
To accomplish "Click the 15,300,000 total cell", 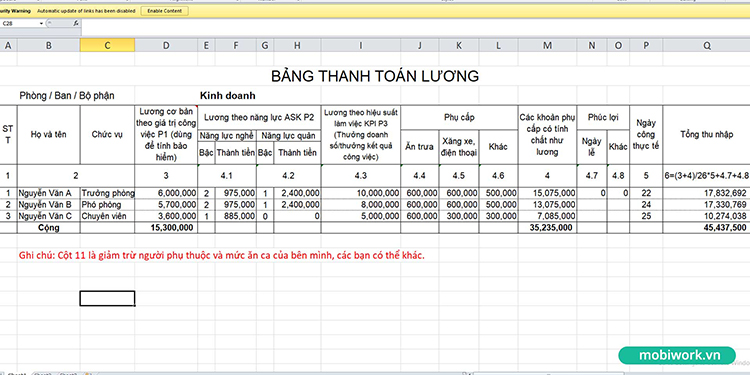I will pyautogui.click(x=166, y=228).
